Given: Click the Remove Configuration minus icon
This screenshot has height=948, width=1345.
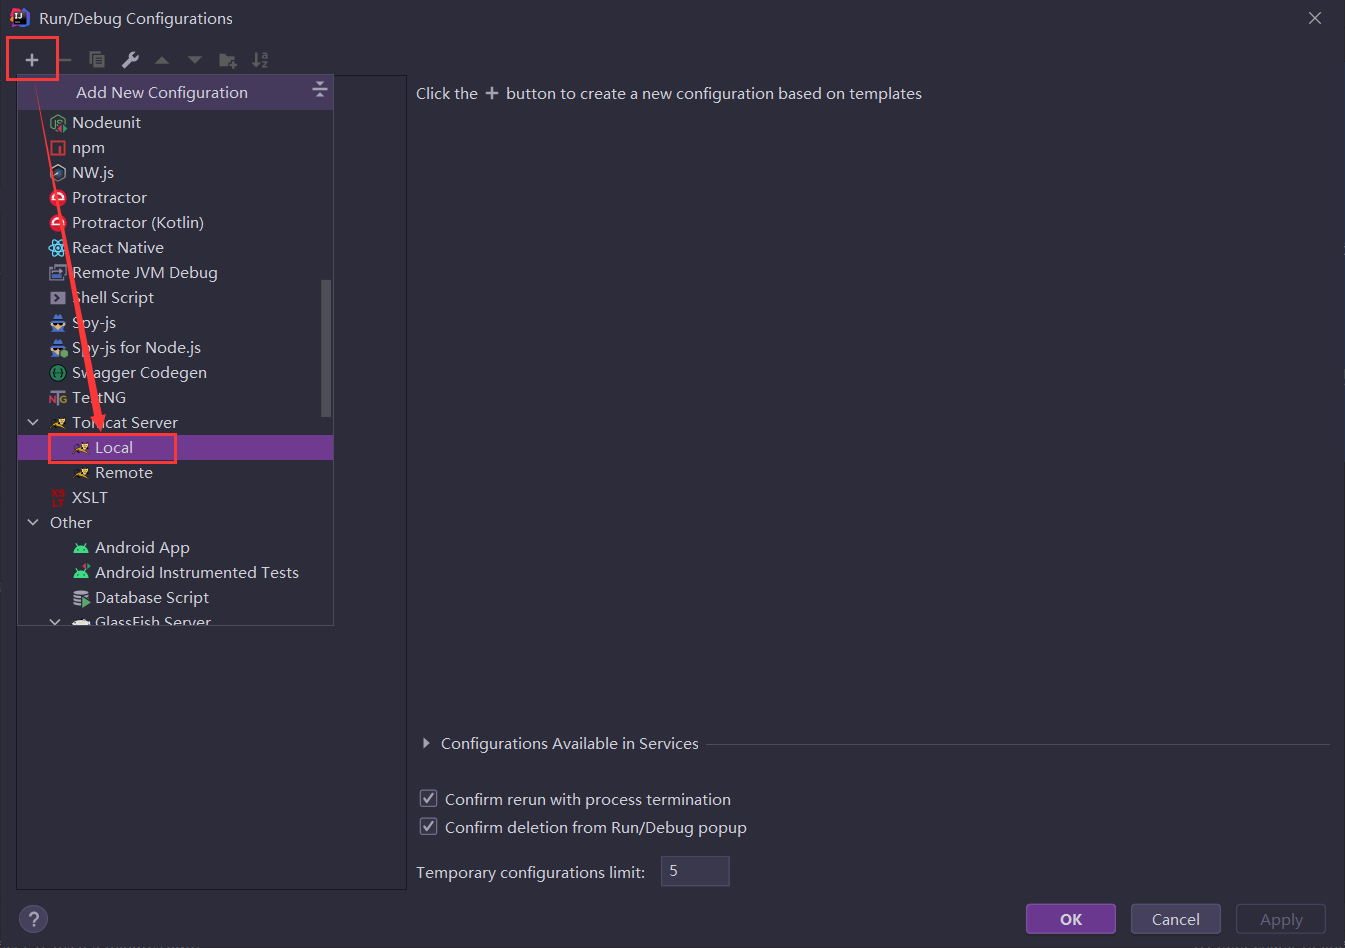Looking at the screenshot, I should [65, 60].
